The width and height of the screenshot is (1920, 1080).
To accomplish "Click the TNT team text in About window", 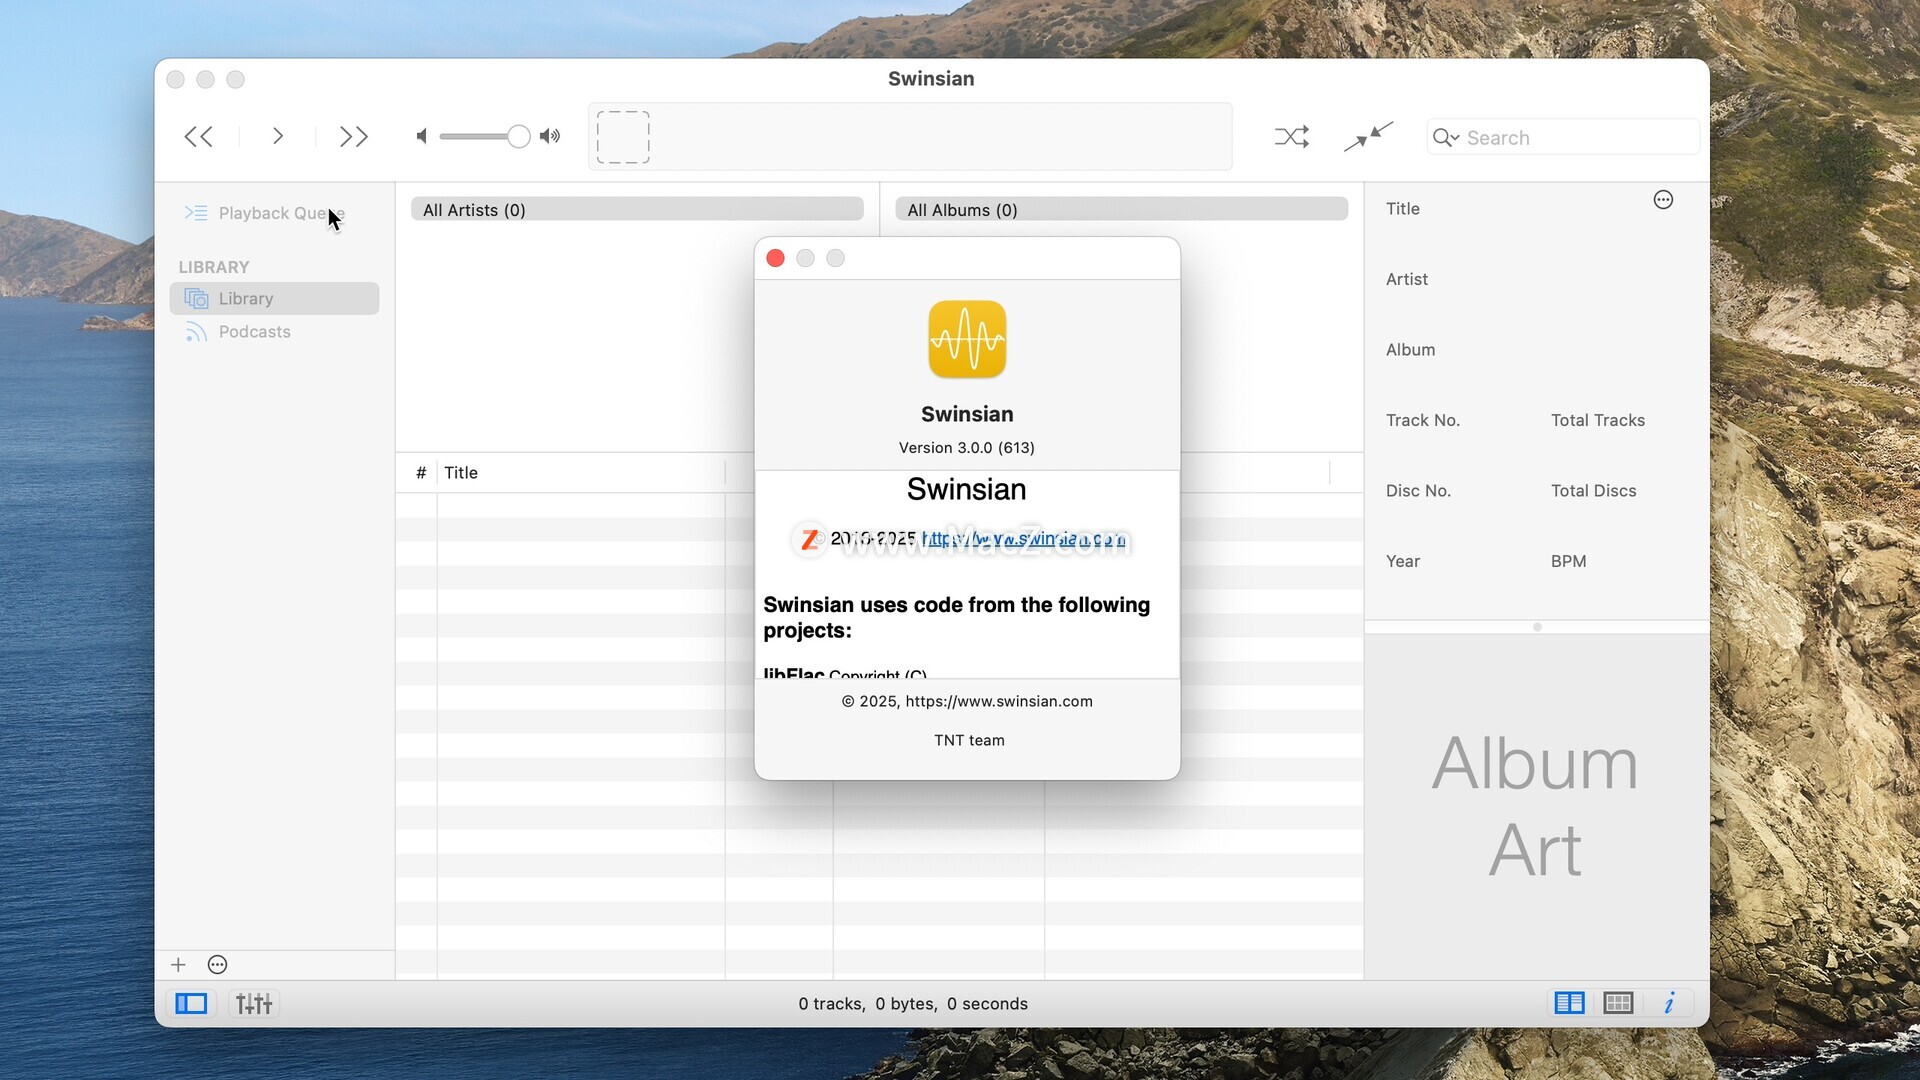I will pyautogui.click(x=969, y=741).
